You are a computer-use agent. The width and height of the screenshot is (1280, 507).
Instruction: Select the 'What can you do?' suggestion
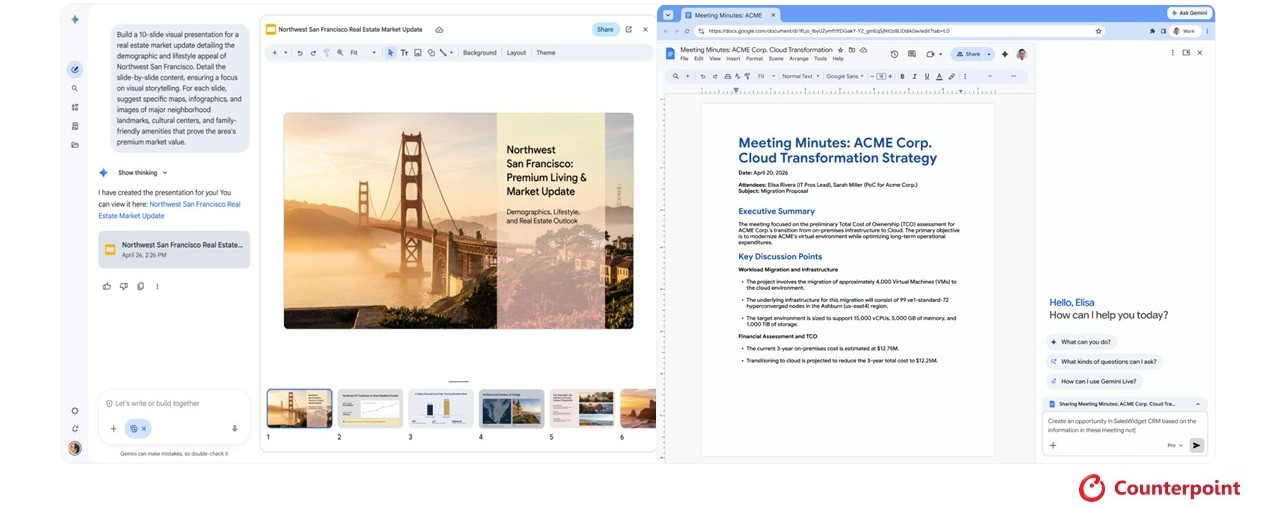point(1084,342)
